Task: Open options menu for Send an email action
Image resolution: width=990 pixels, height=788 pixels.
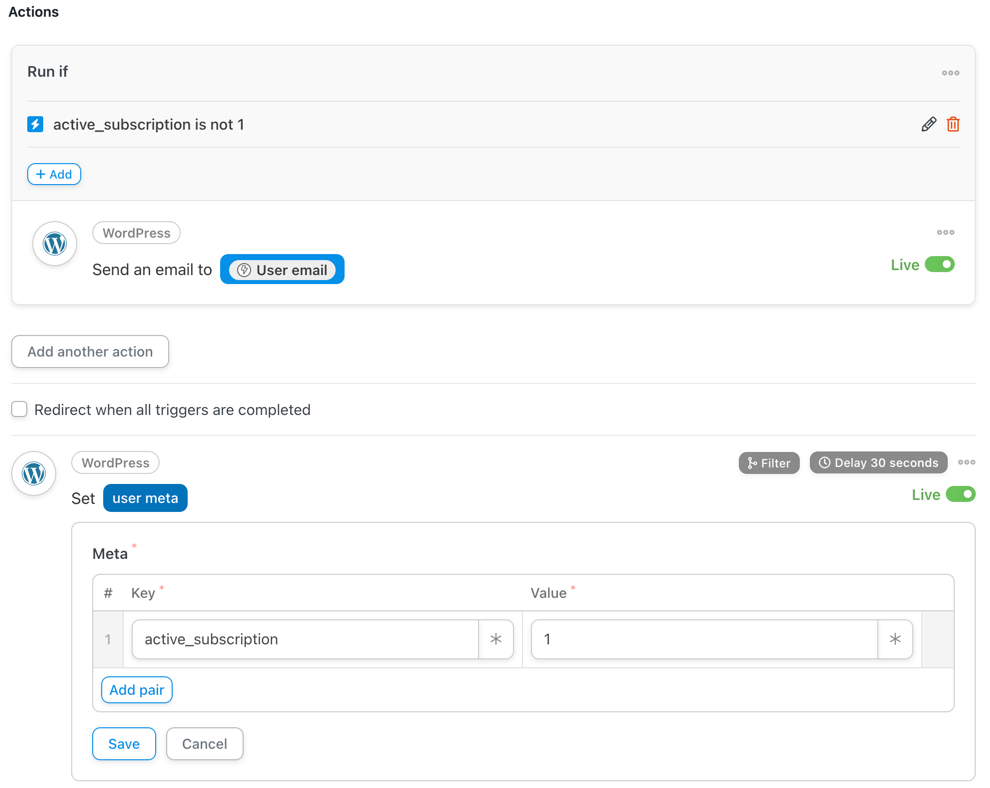Action: pos(945,232)
